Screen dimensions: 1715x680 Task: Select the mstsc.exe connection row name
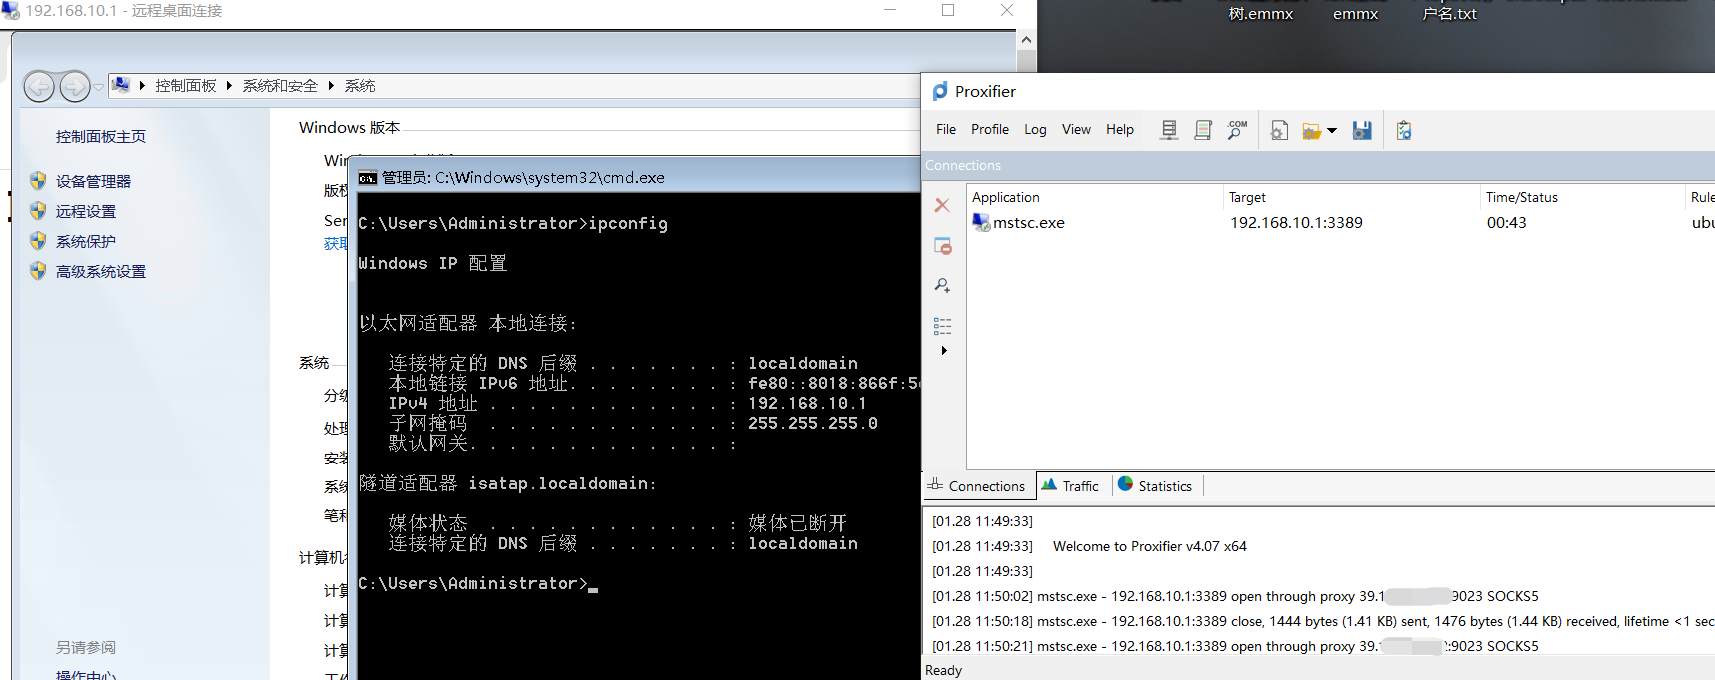[x=1029, y=223]
